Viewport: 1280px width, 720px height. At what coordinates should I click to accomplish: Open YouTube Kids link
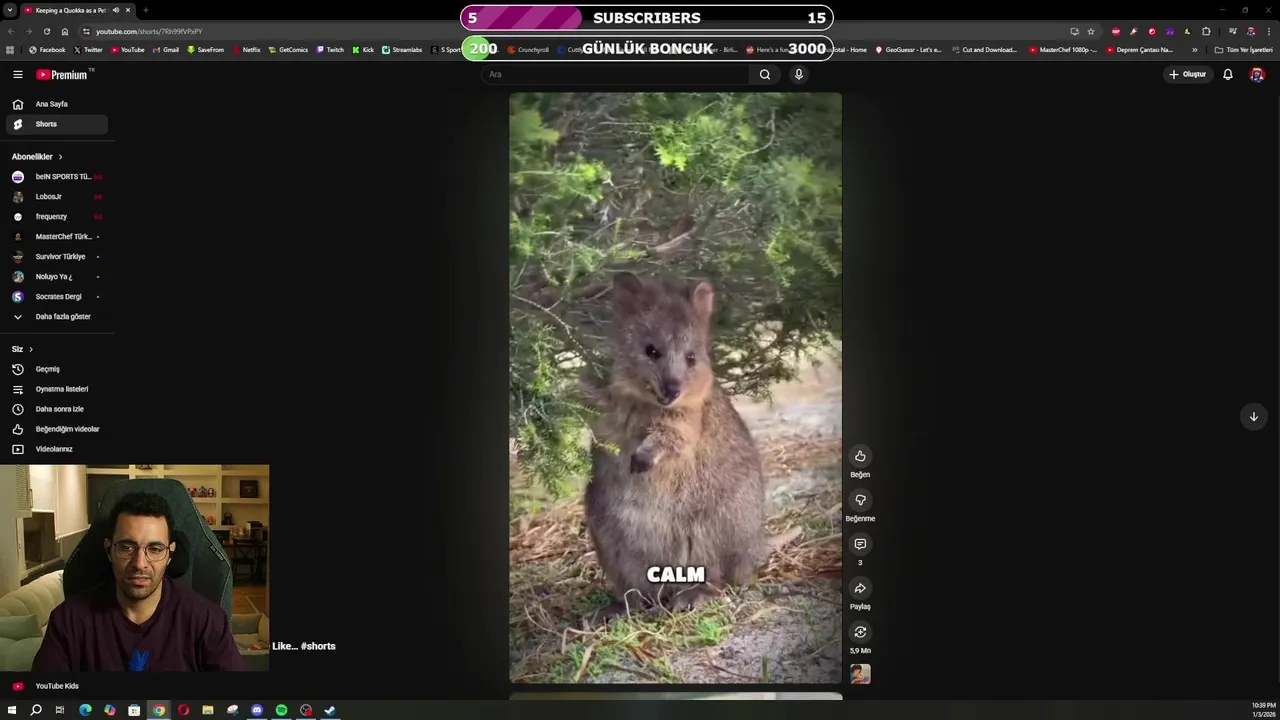(56, 686)
